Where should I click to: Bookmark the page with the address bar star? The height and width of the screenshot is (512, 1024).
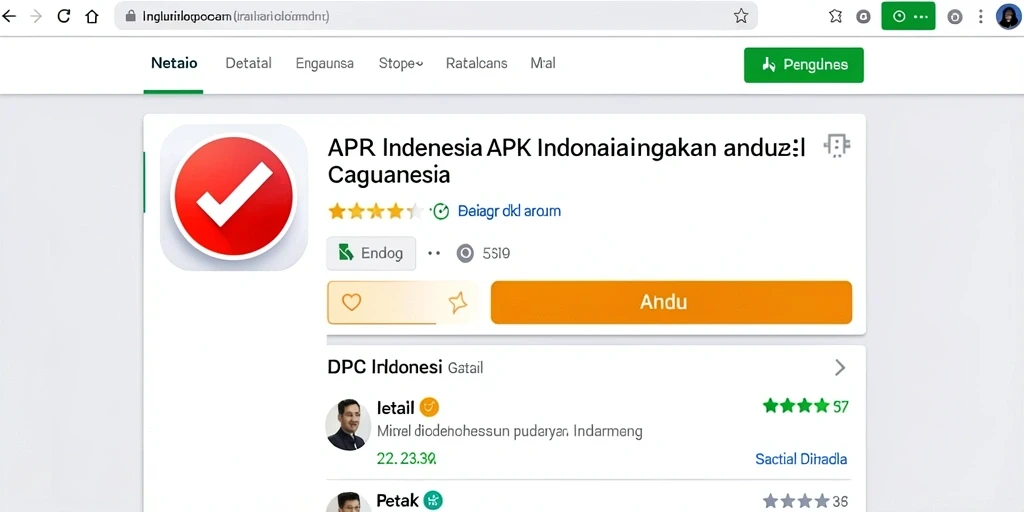coord(741,16)
